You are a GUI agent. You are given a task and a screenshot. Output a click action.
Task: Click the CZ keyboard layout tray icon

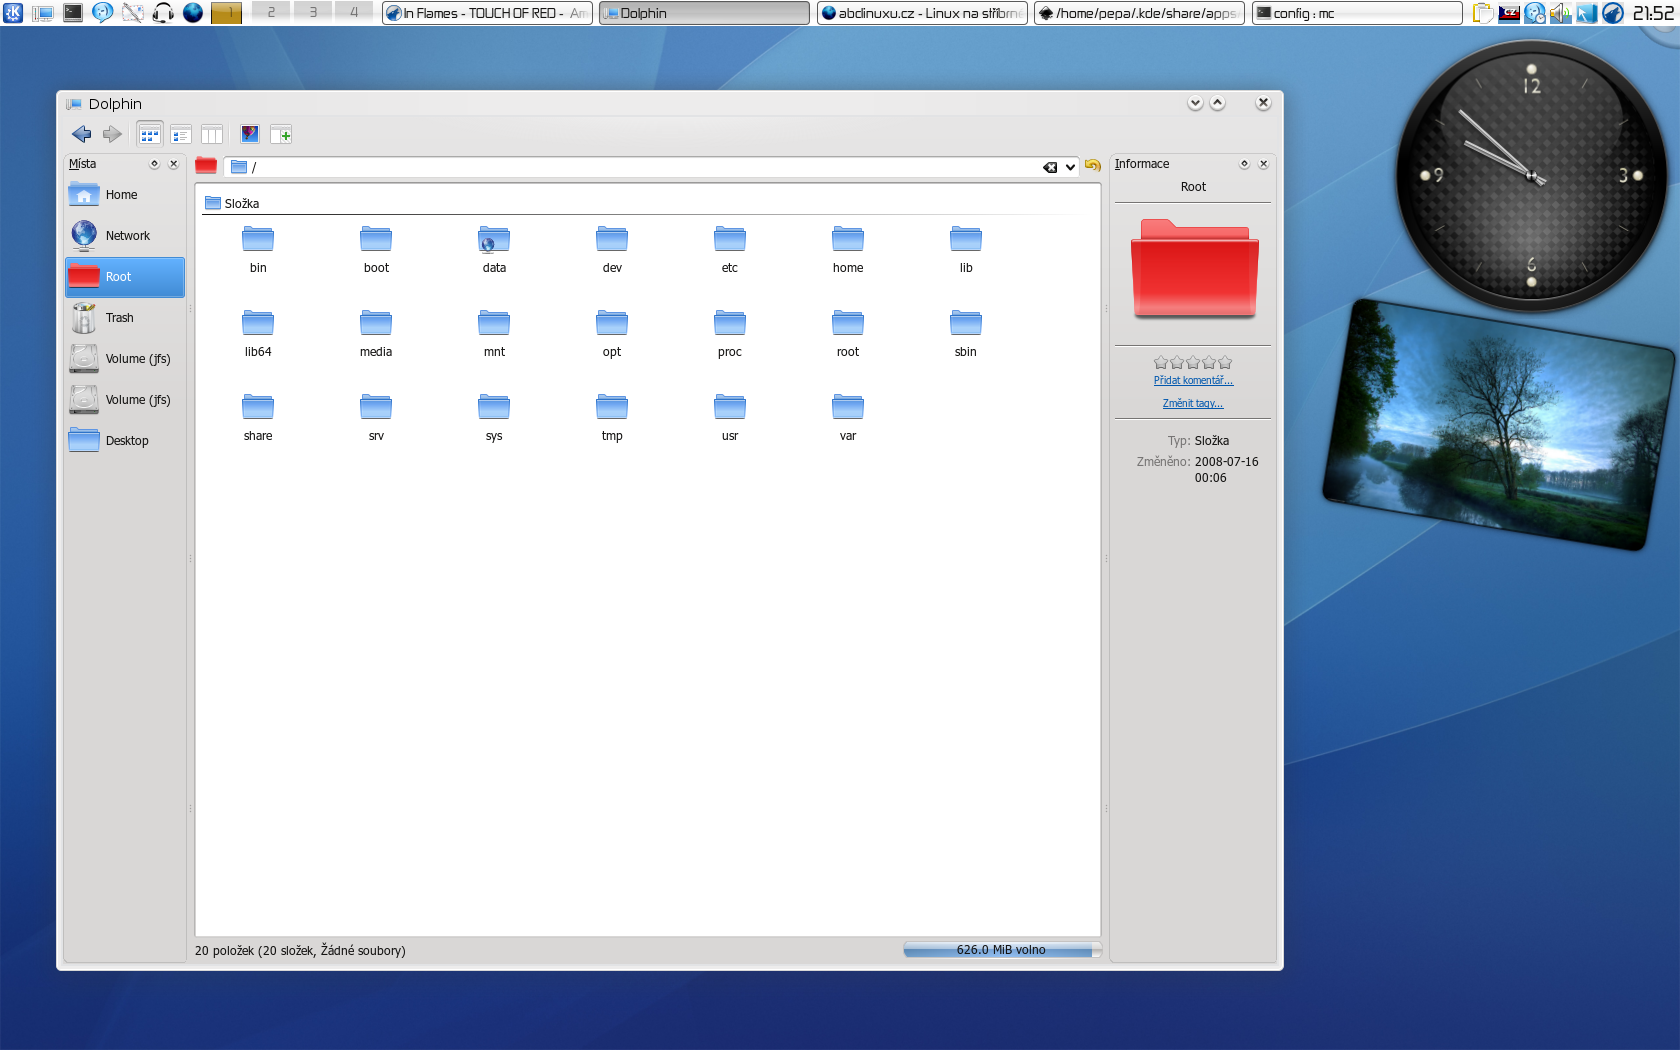1509,13
